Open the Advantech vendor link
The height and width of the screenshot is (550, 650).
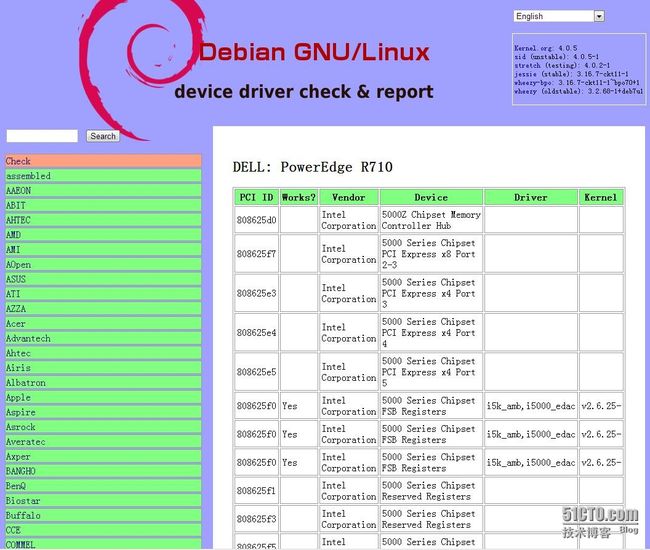tap(103, 338)
